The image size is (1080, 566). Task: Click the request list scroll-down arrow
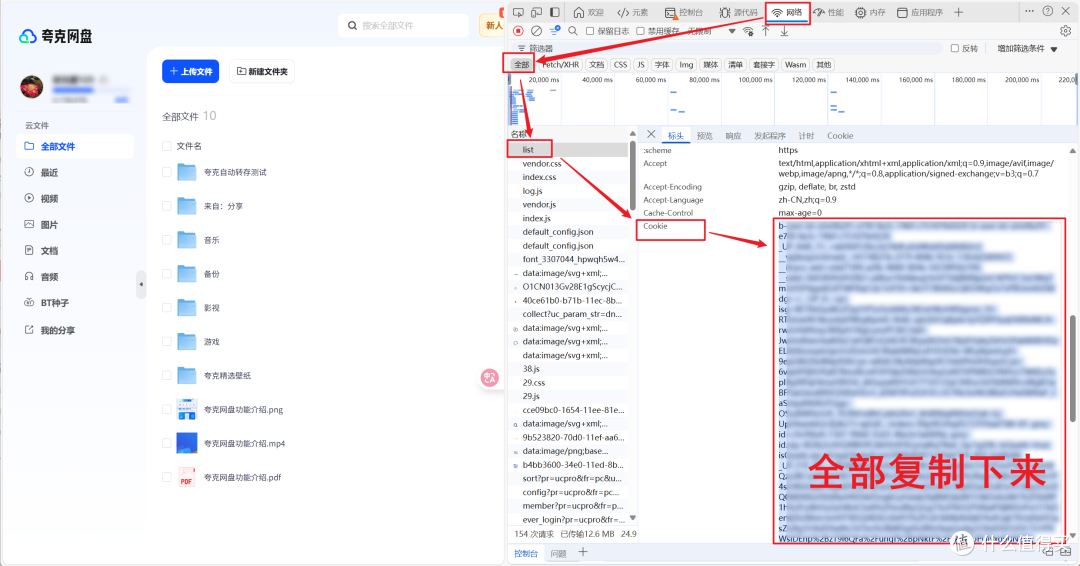pos(632,518)
